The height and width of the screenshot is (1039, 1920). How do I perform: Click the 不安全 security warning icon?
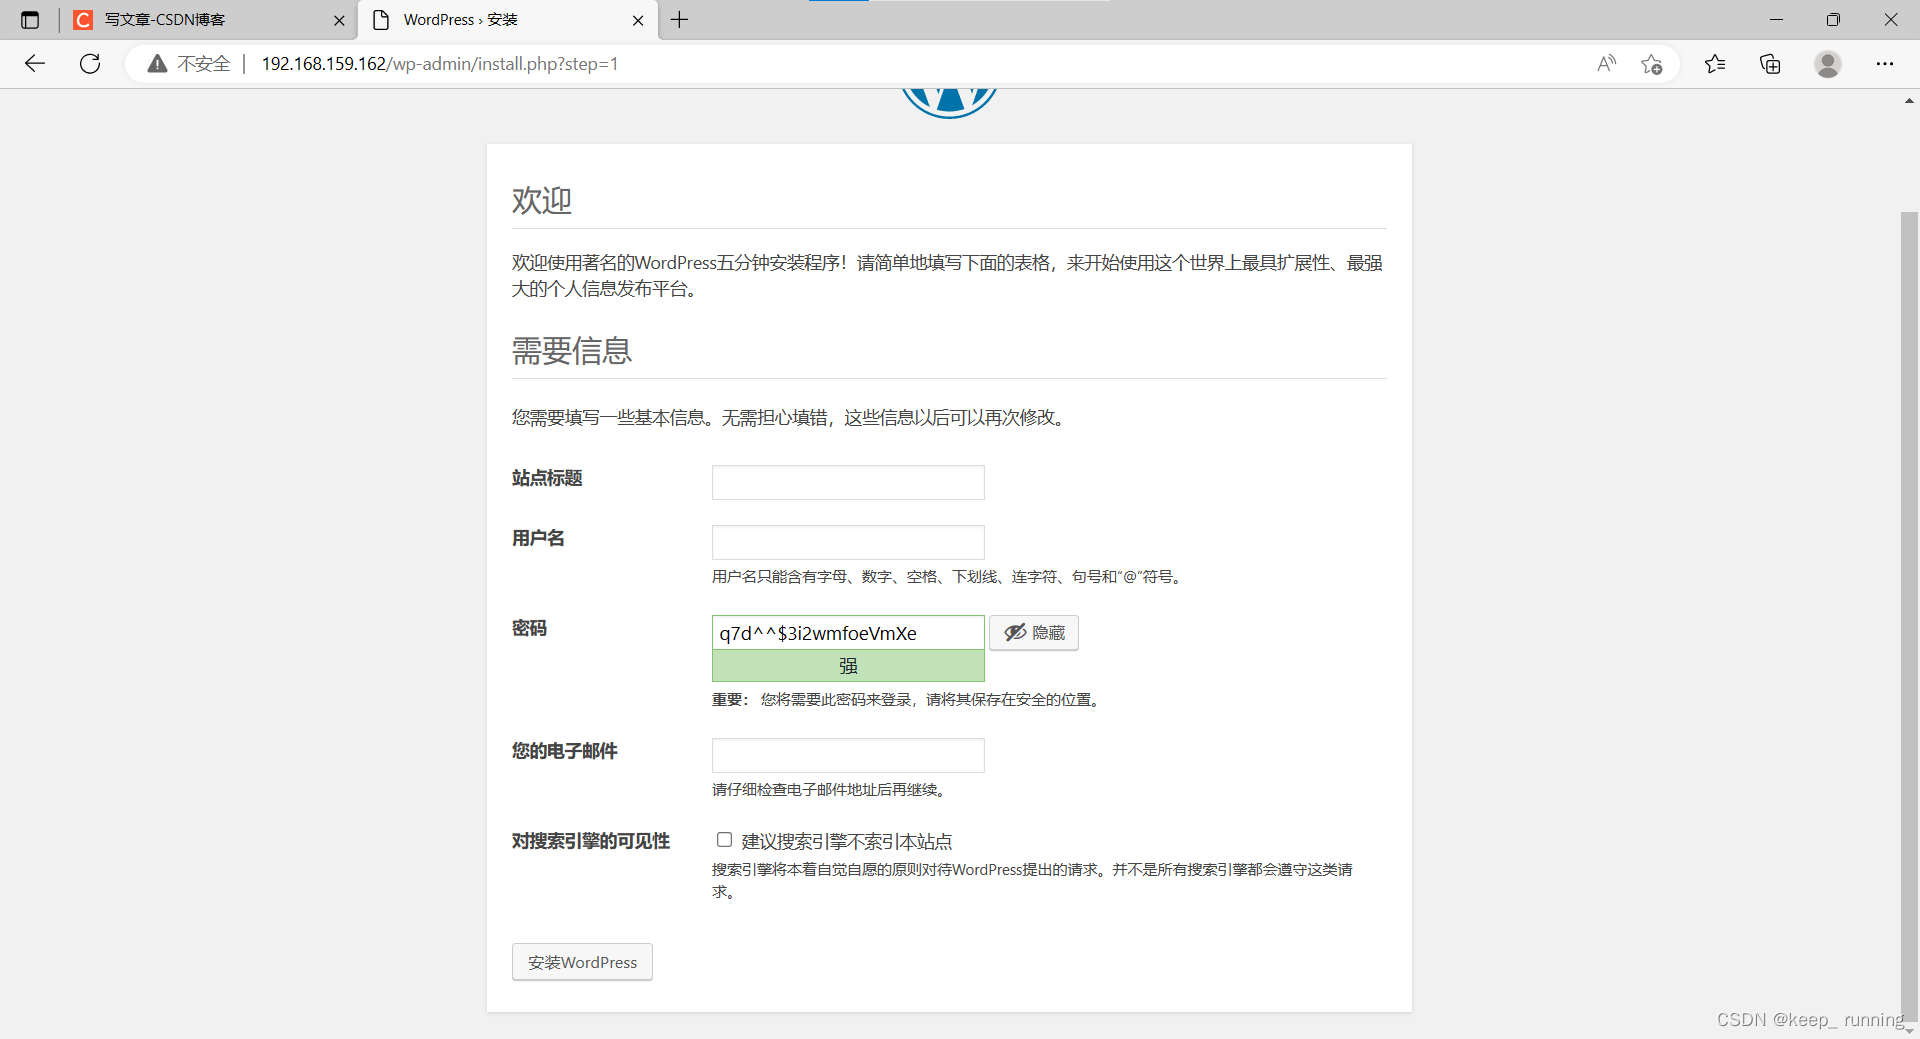click(x=157, y=63)
